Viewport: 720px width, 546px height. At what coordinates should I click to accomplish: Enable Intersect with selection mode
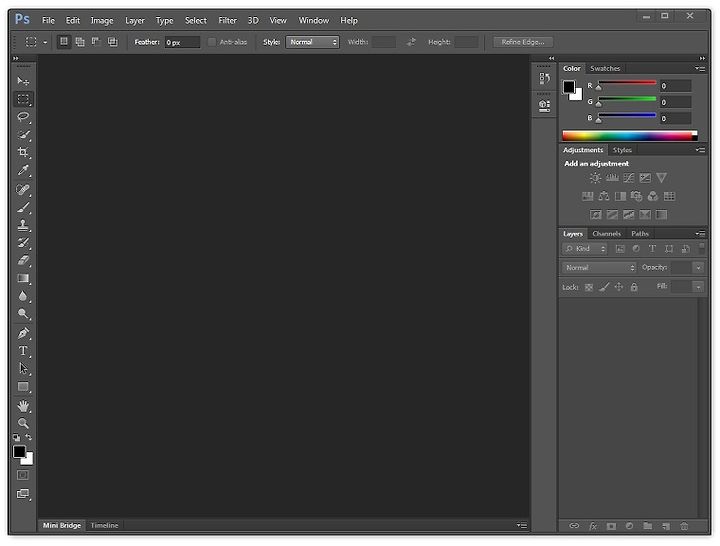[x=112, y=42]
